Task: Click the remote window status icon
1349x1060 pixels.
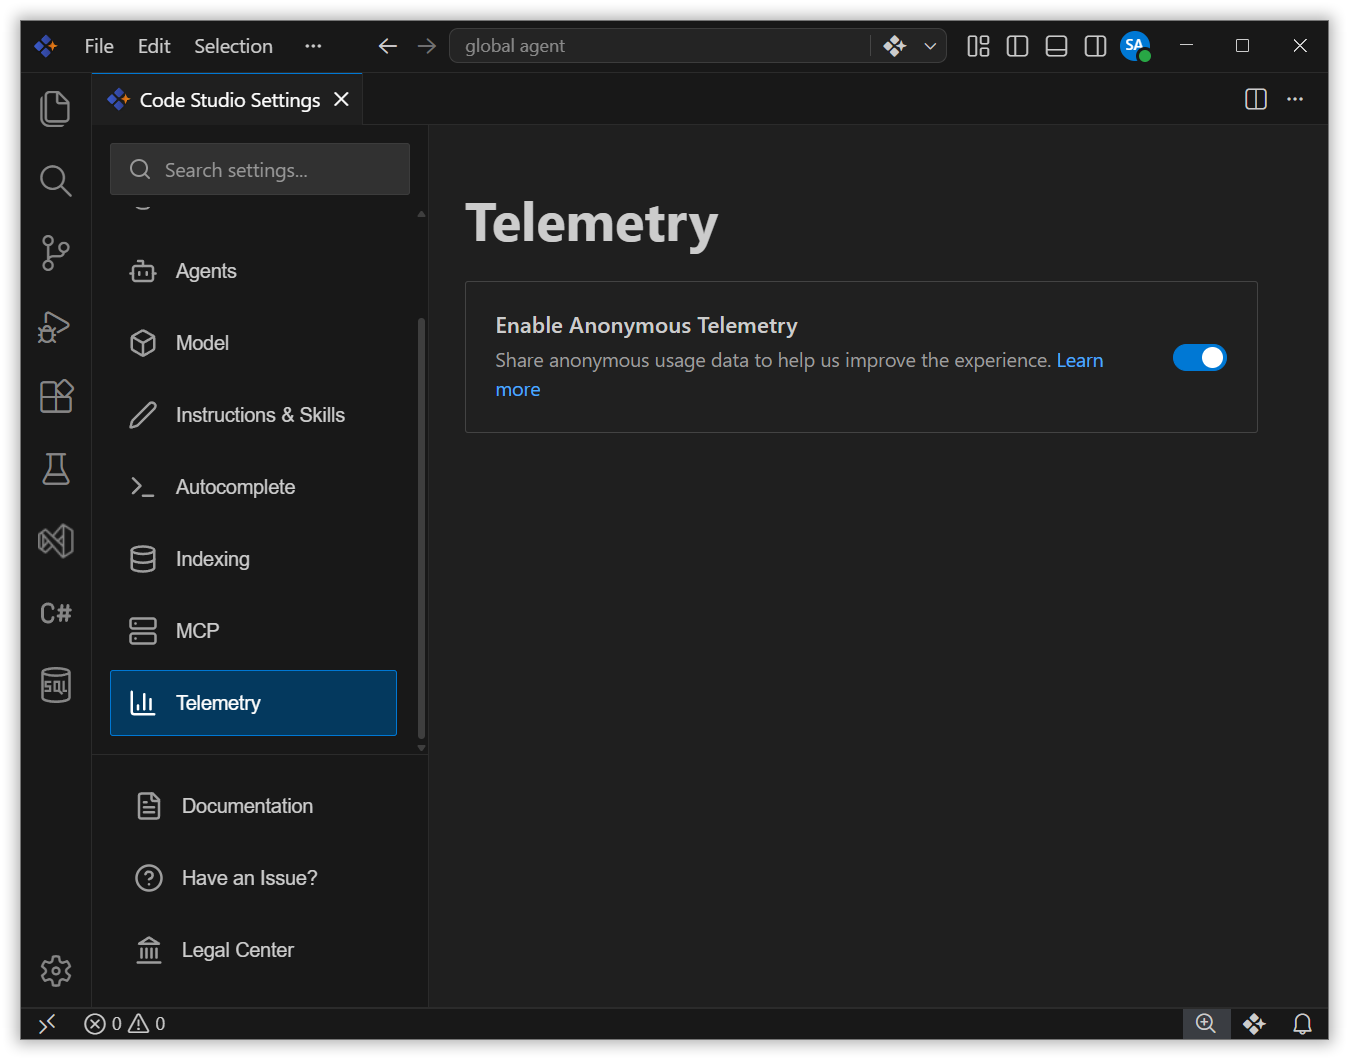Action: coord(47,1023)
